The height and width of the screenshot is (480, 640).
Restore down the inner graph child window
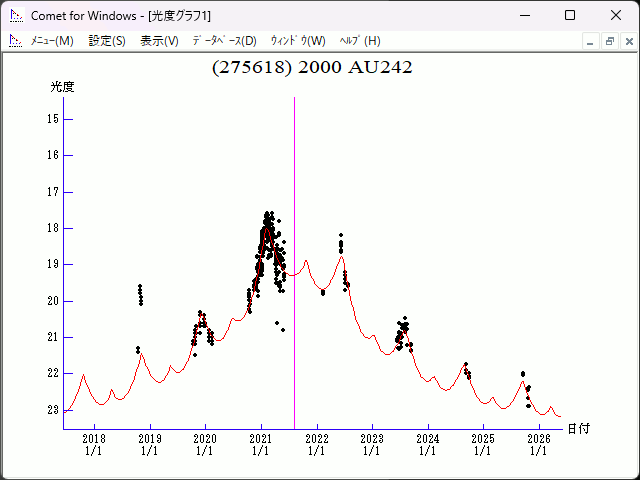pyautogui.click(x=609, y=41)
